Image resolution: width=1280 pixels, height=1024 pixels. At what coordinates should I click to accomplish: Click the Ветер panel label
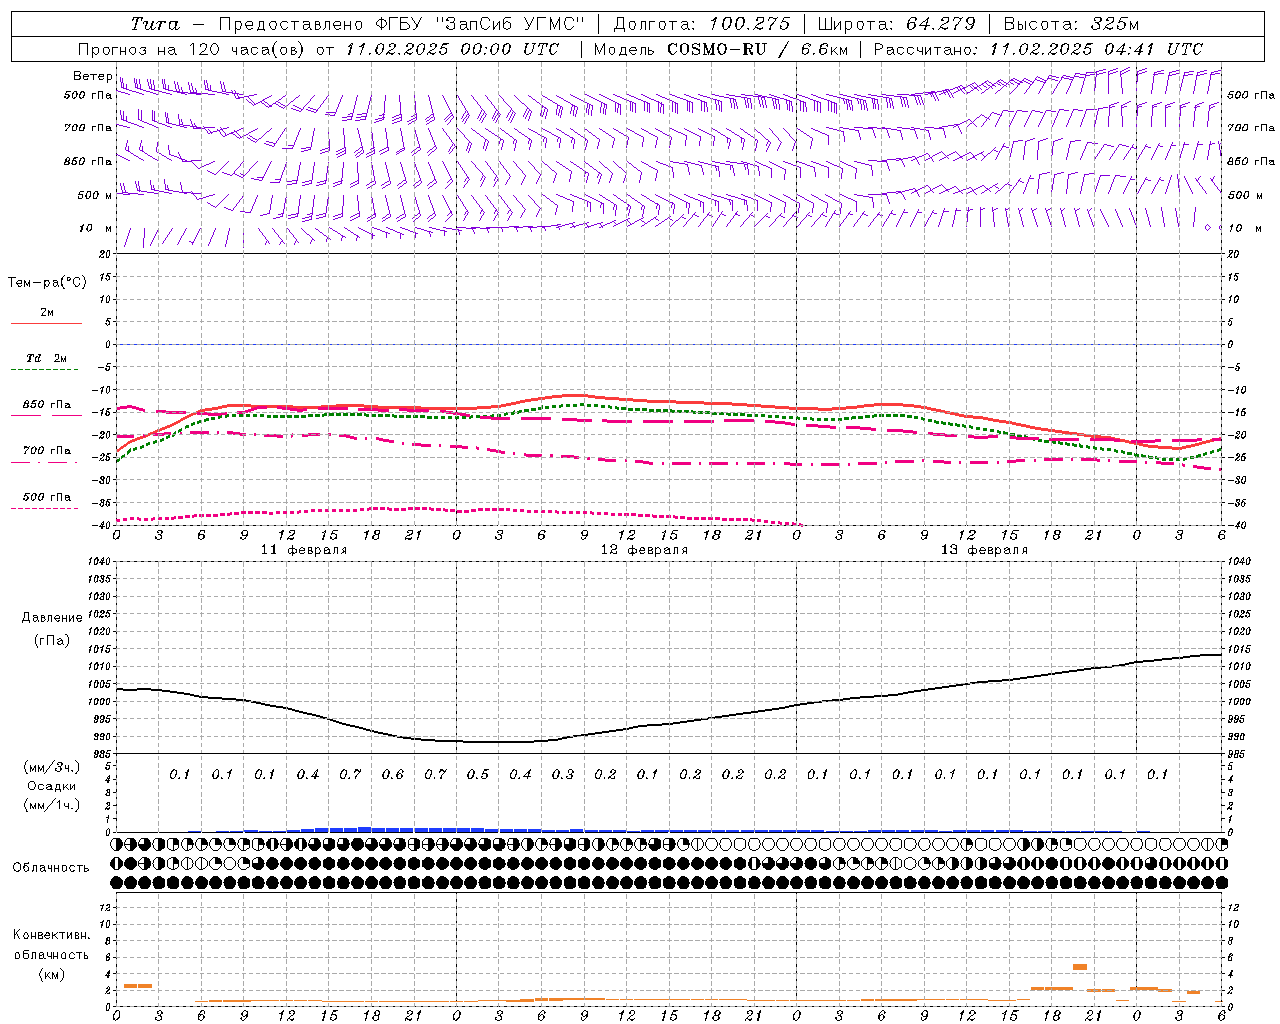pyautogui.click(x=92, y=76)
